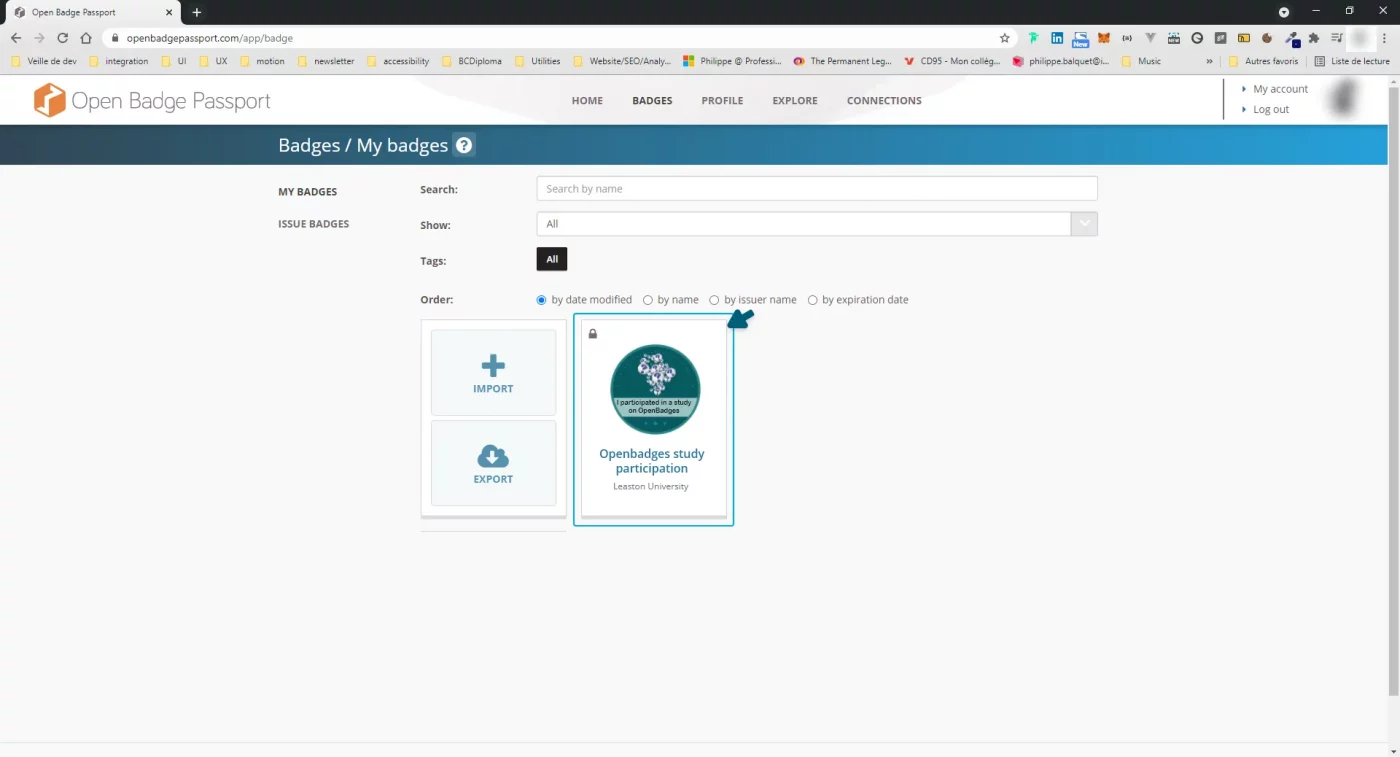
Task: Open the CONNECTIONS menu item
Action: coord(884,101)
